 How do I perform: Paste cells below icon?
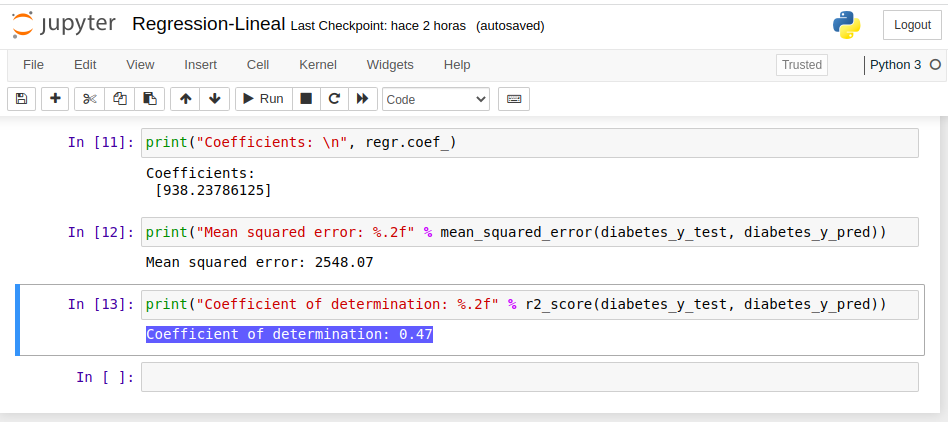click(x=150, y=99)
